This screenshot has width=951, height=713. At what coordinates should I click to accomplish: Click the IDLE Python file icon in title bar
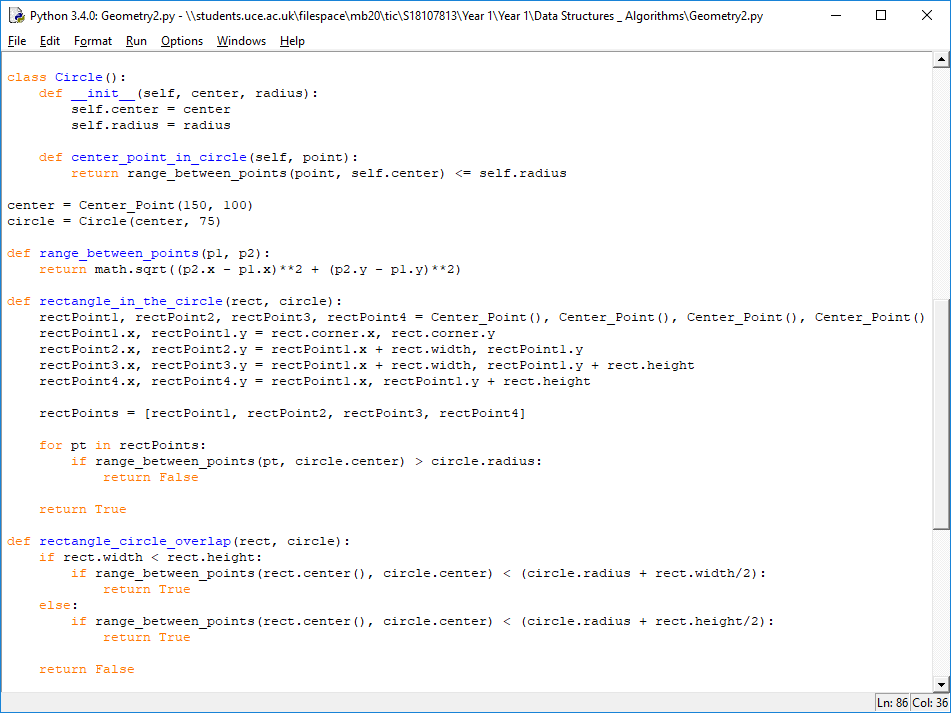[16, 16]
